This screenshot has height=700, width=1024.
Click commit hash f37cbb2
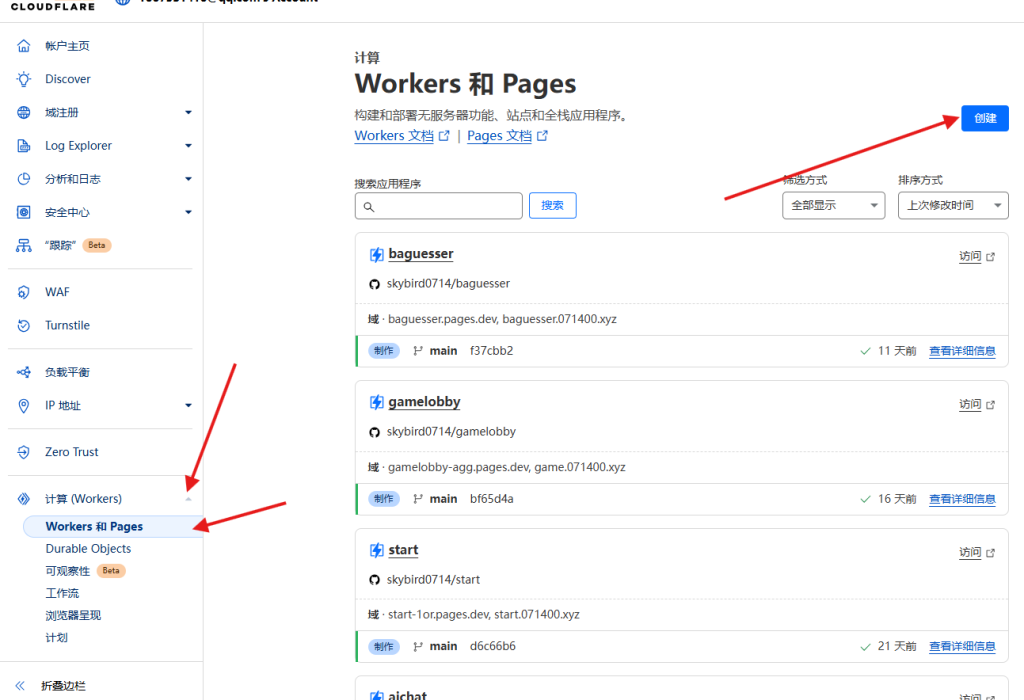491,351
